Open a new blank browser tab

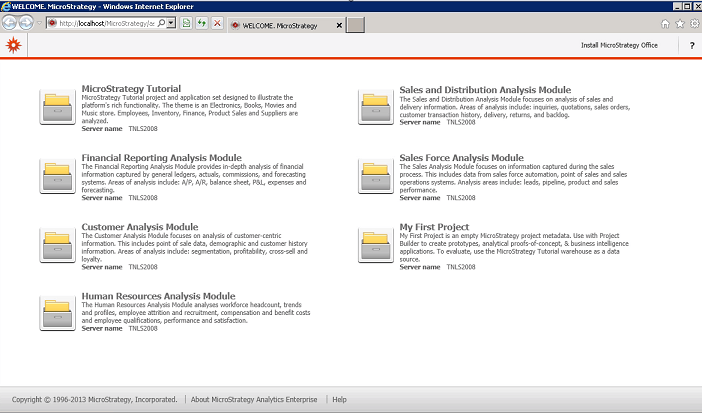[x=355, y=24]
